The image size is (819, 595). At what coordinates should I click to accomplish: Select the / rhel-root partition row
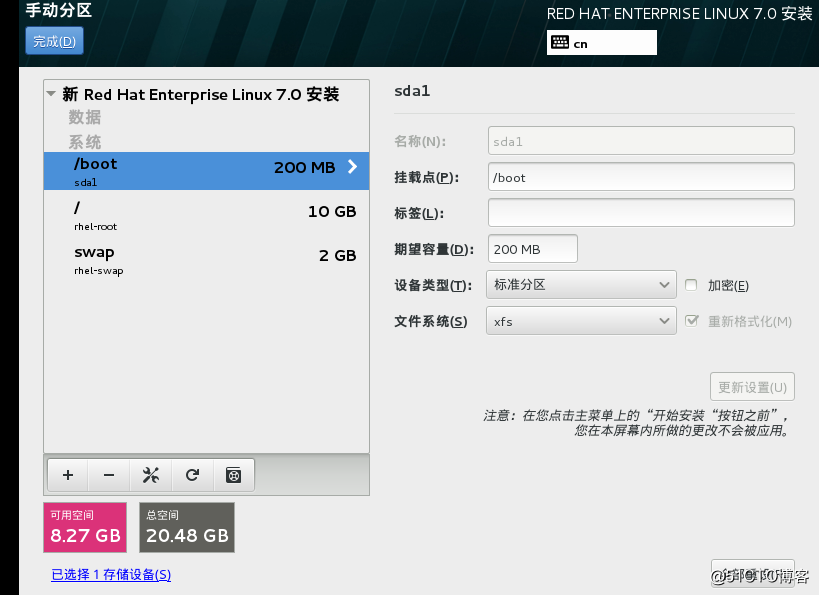coord(206,215)
